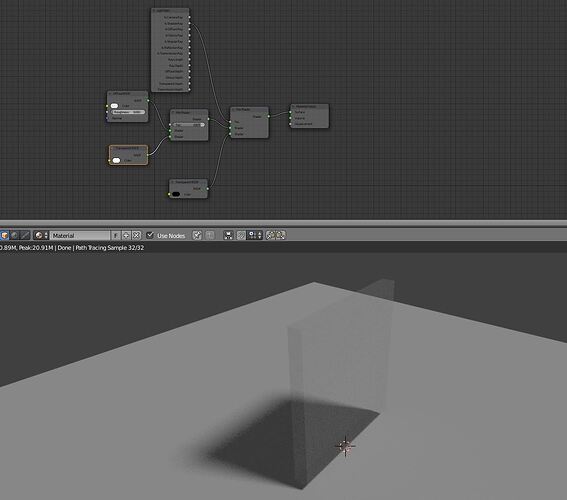The image size is (567, 500).
Task: Collapse the second Mix Shader node
Action: [234, 109]
